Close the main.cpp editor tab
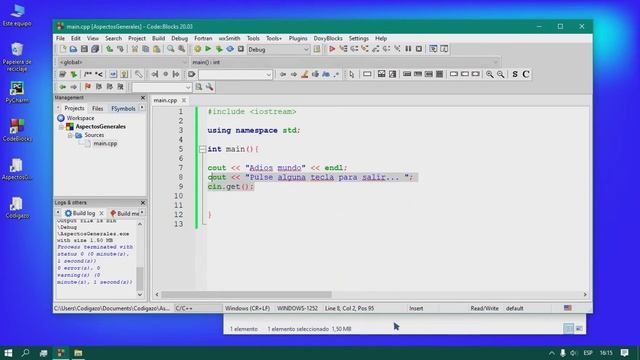Screen dimensions: 640x360 [184, 100]
